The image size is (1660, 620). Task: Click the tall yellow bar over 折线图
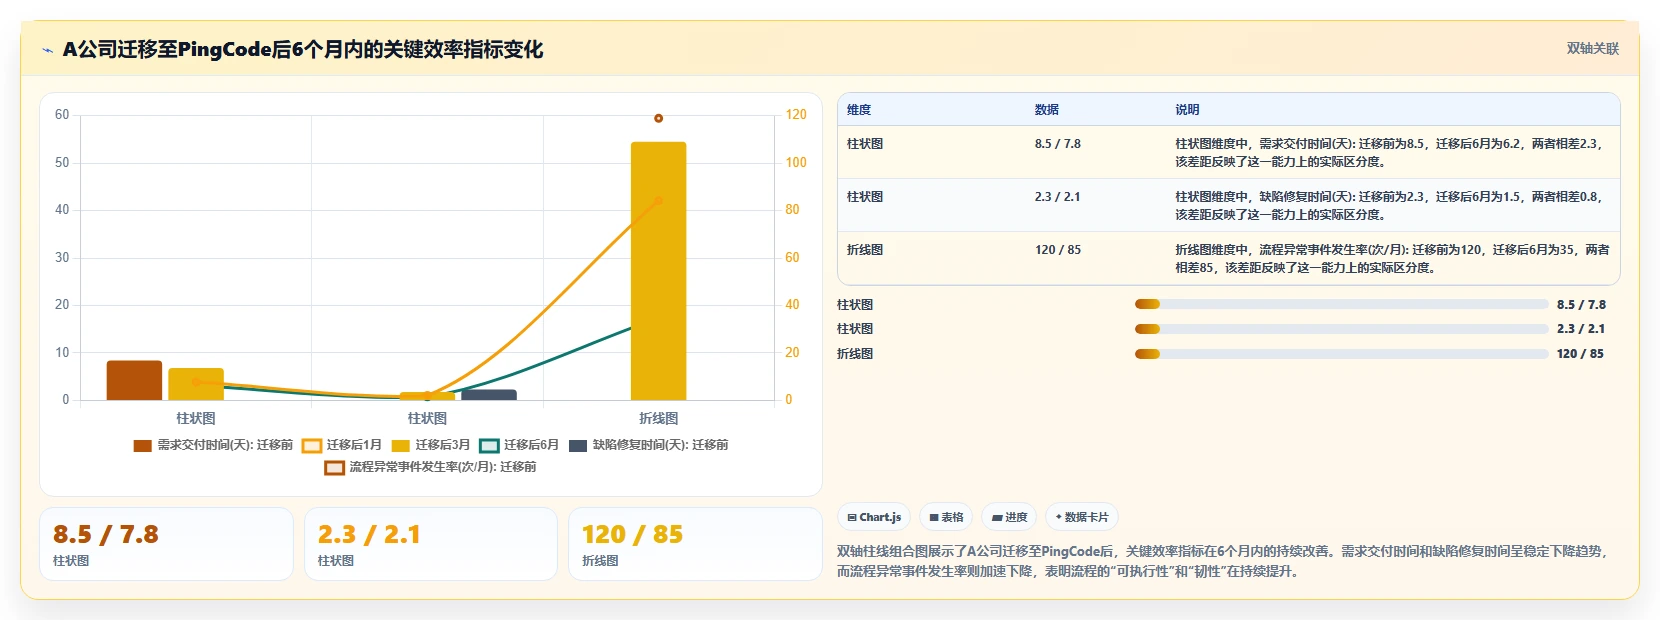coord(658,271)
